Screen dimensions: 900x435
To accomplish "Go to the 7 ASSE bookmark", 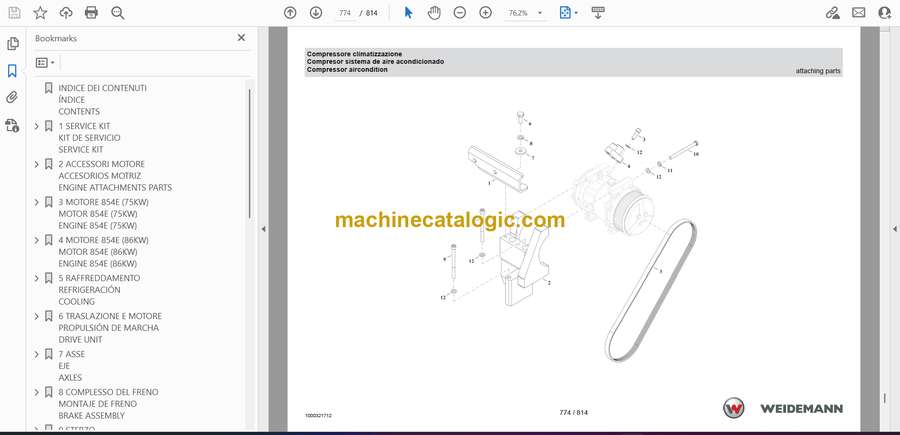I will (x=72, y=366).
